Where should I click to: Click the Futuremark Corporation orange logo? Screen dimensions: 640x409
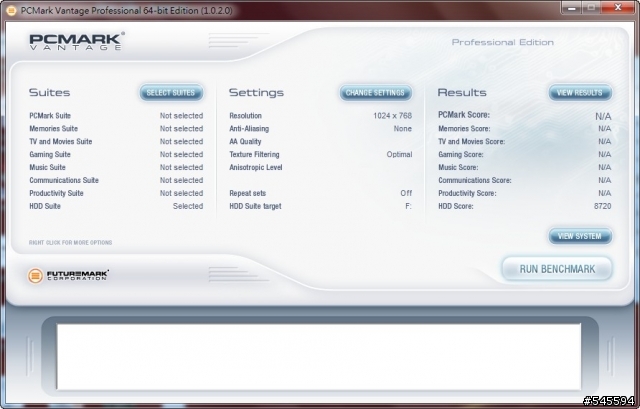pyautogui.click(x=35, y=276)
